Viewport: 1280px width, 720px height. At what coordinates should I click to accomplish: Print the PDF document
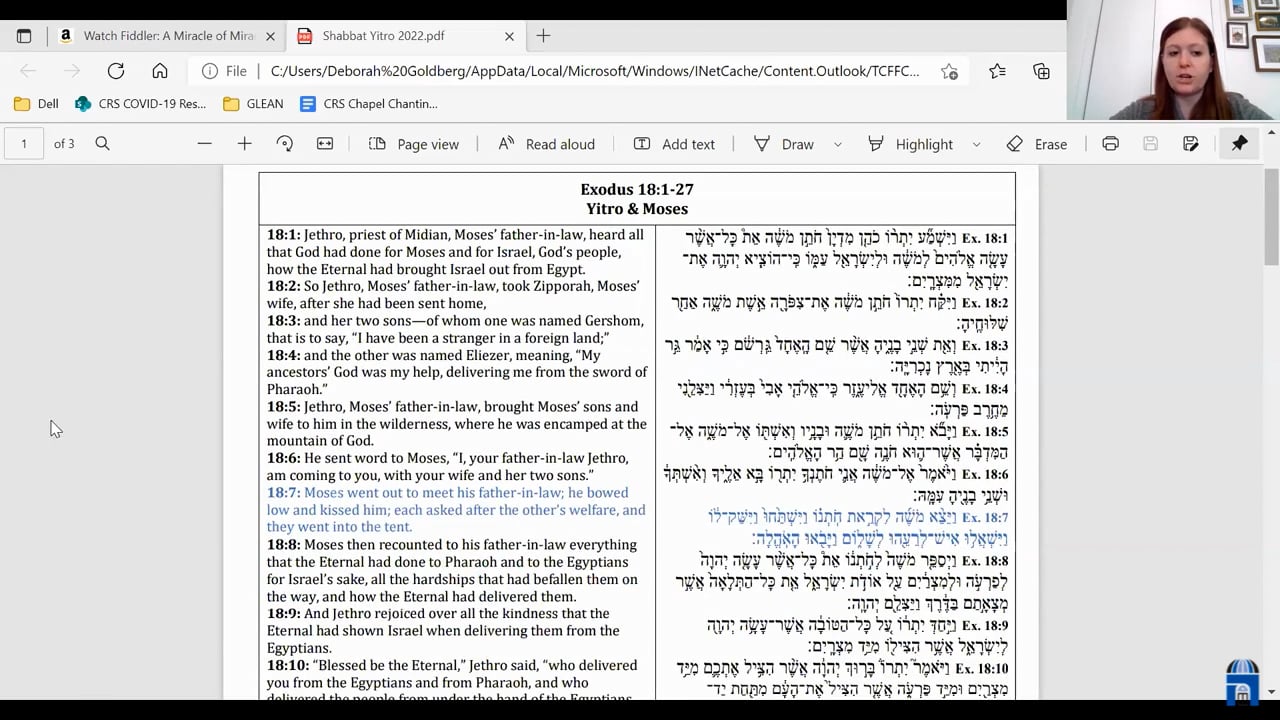(1110, 144)
